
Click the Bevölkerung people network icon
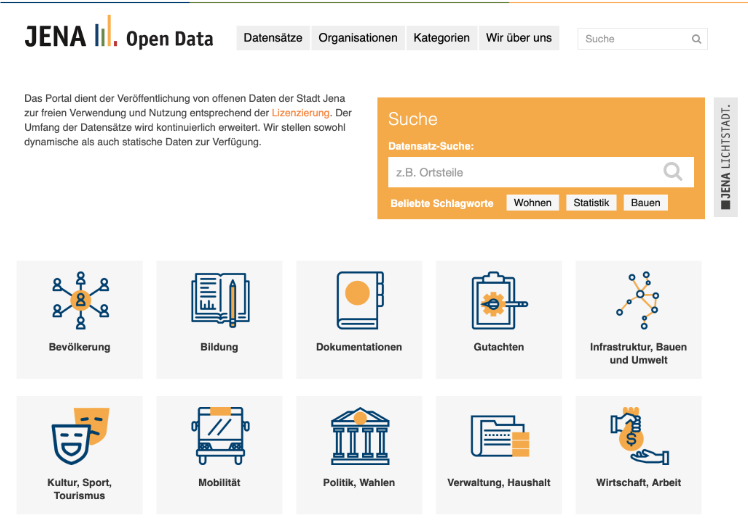click(x=80, y=299)
